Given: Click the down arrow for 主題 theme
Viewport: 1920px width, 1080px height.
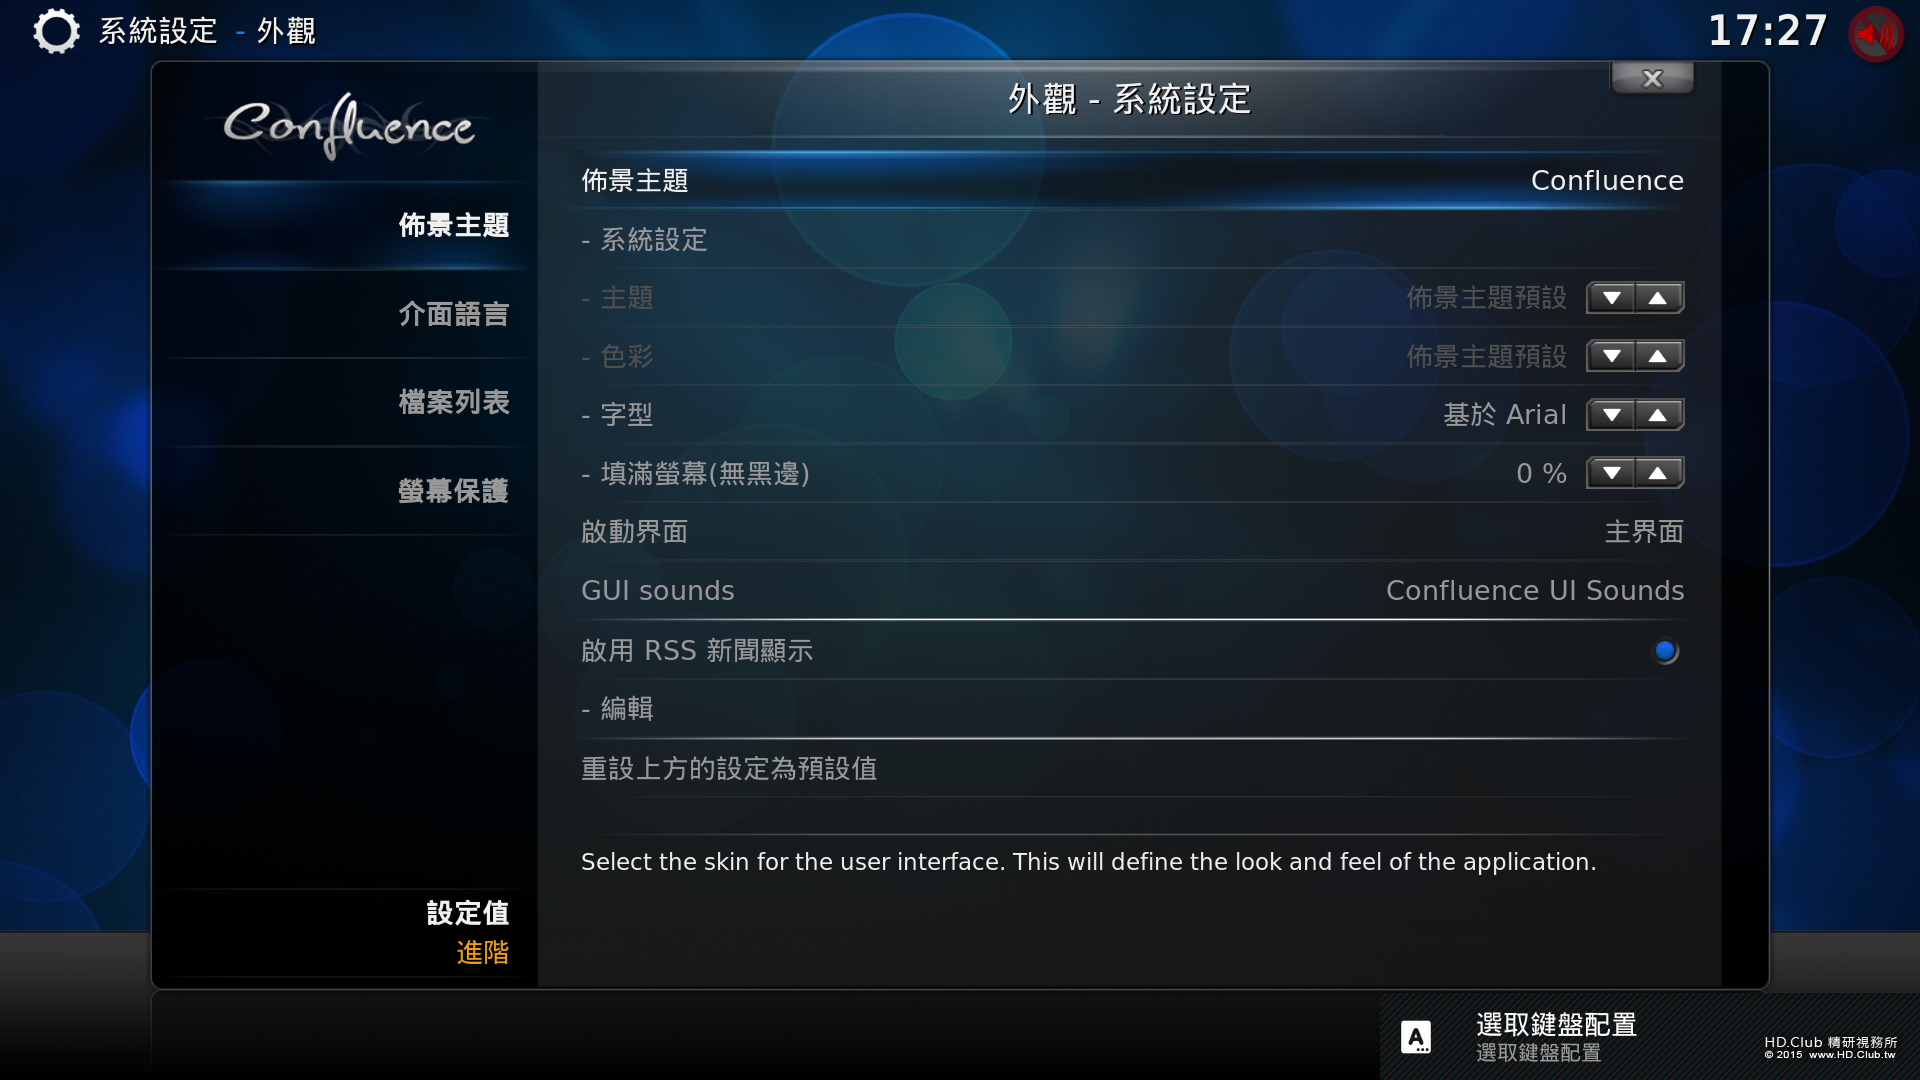Looking at the screenshot, I should (1611, 298).
